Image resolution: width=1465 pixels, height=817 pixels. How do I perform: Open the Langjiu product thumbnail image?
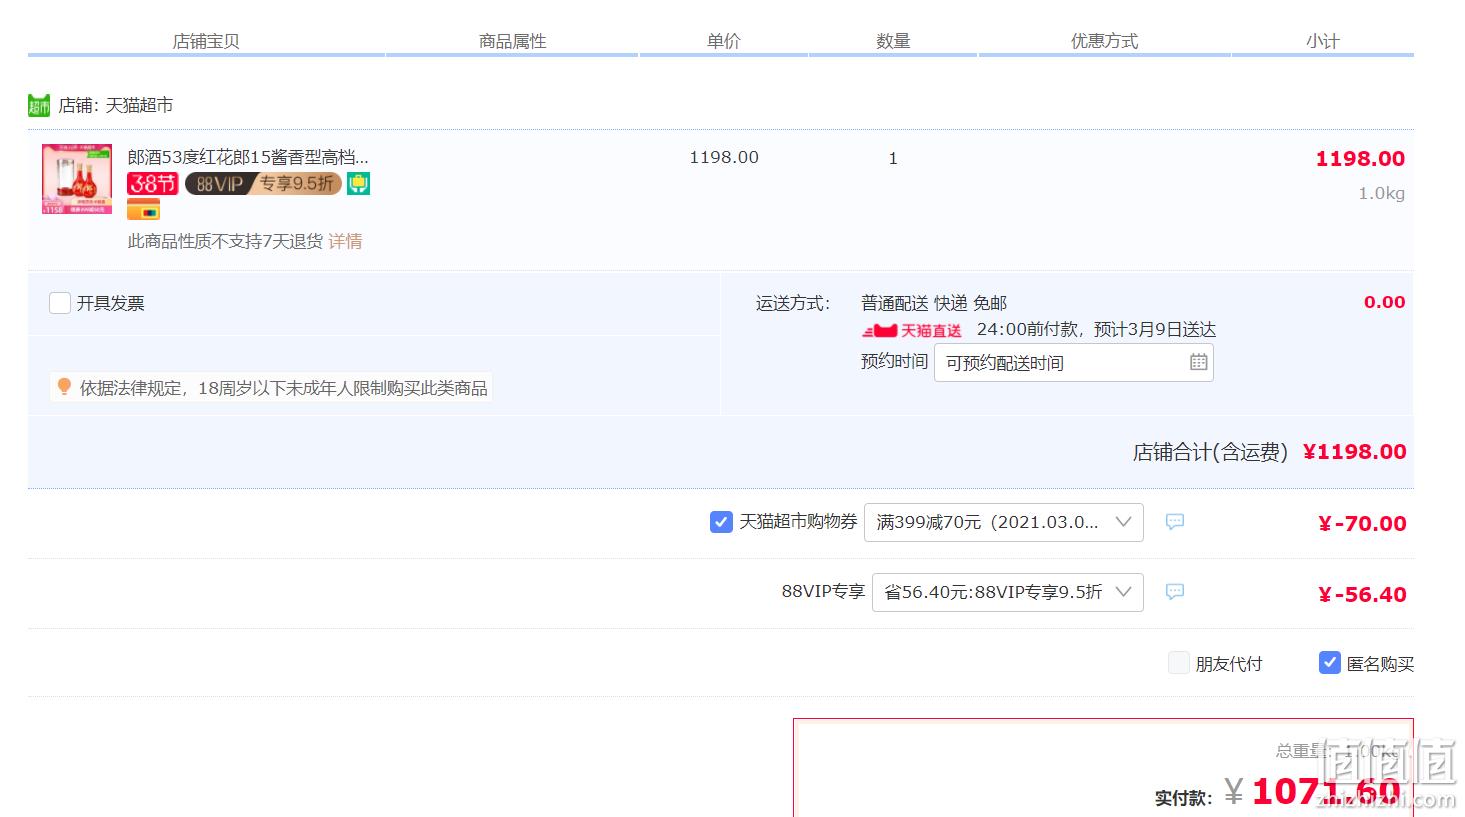[x=77, y=179]
